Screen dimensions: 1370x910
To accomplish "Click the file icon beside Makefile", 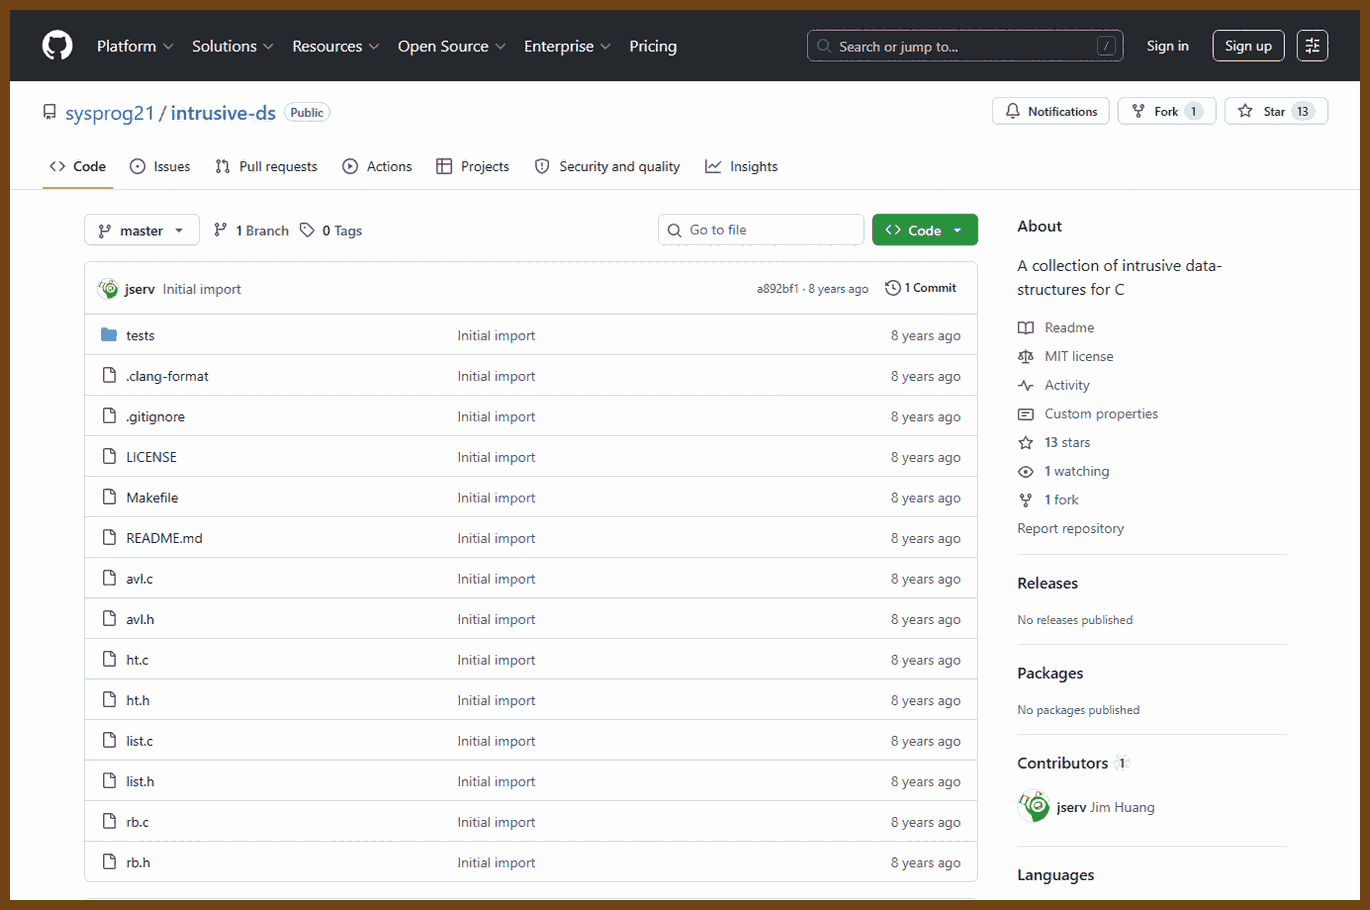I will [x=109, y=497].
